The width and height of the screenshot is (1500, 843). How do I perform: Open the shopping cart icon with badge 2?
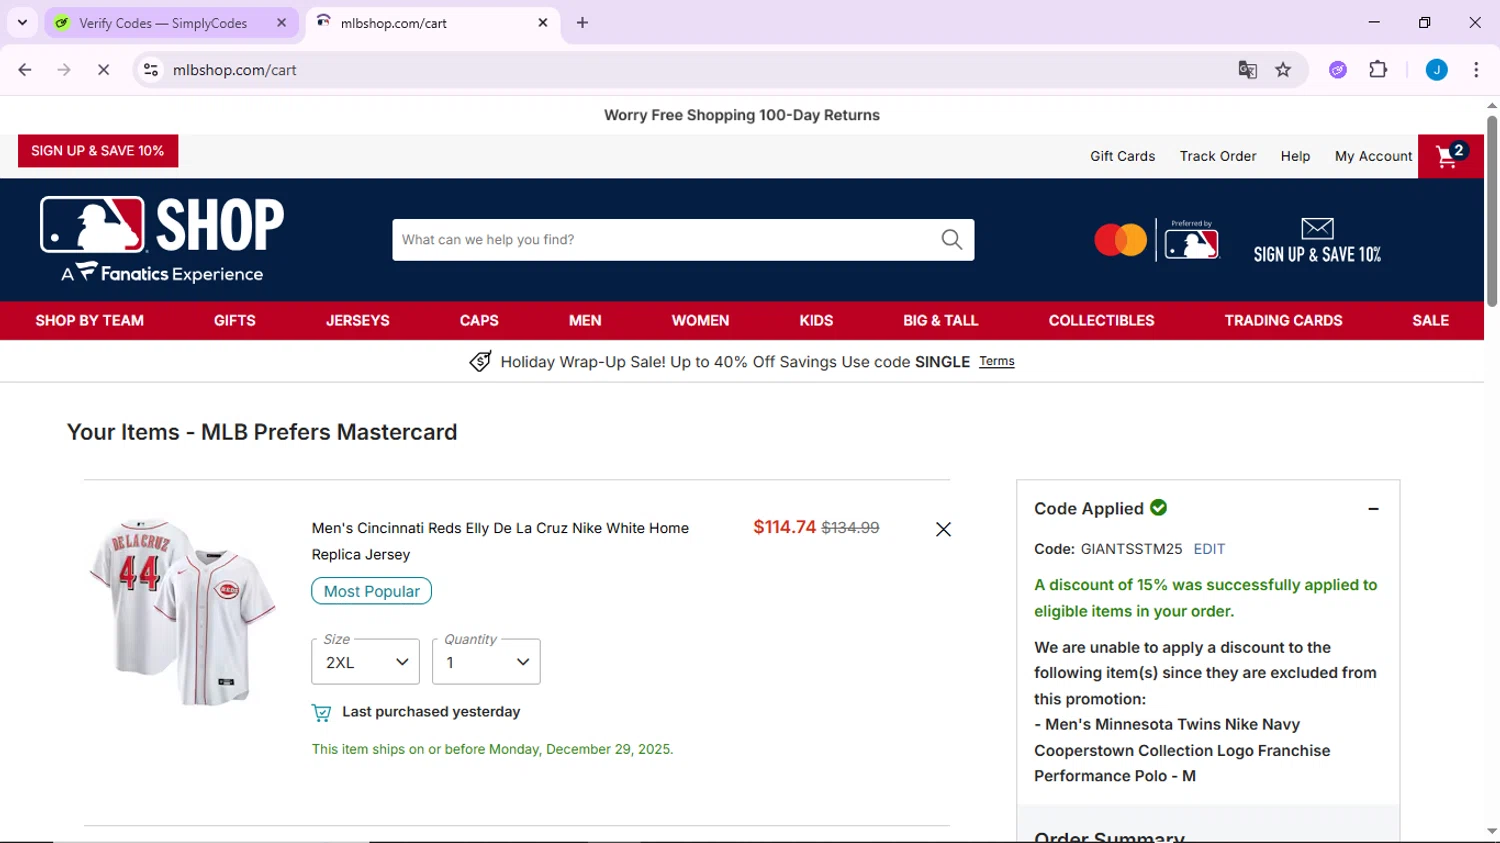click(x=1450, y=156)
